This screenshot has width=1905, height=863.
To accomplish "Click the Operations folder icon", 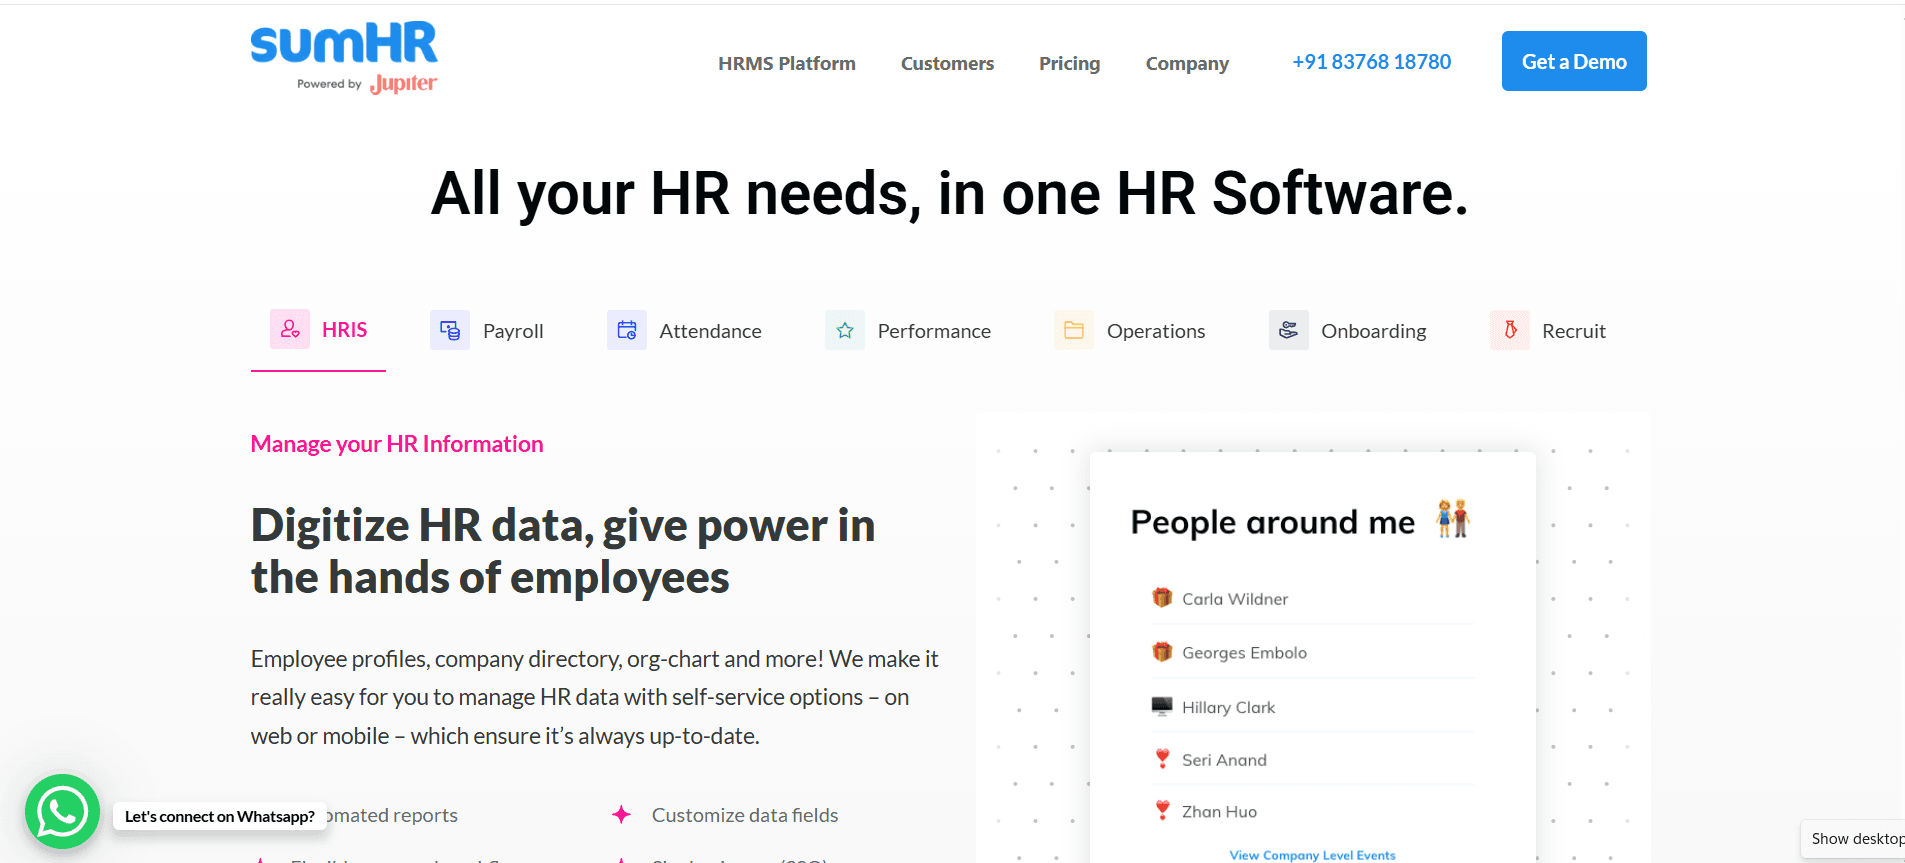I will pos(1074,330).
